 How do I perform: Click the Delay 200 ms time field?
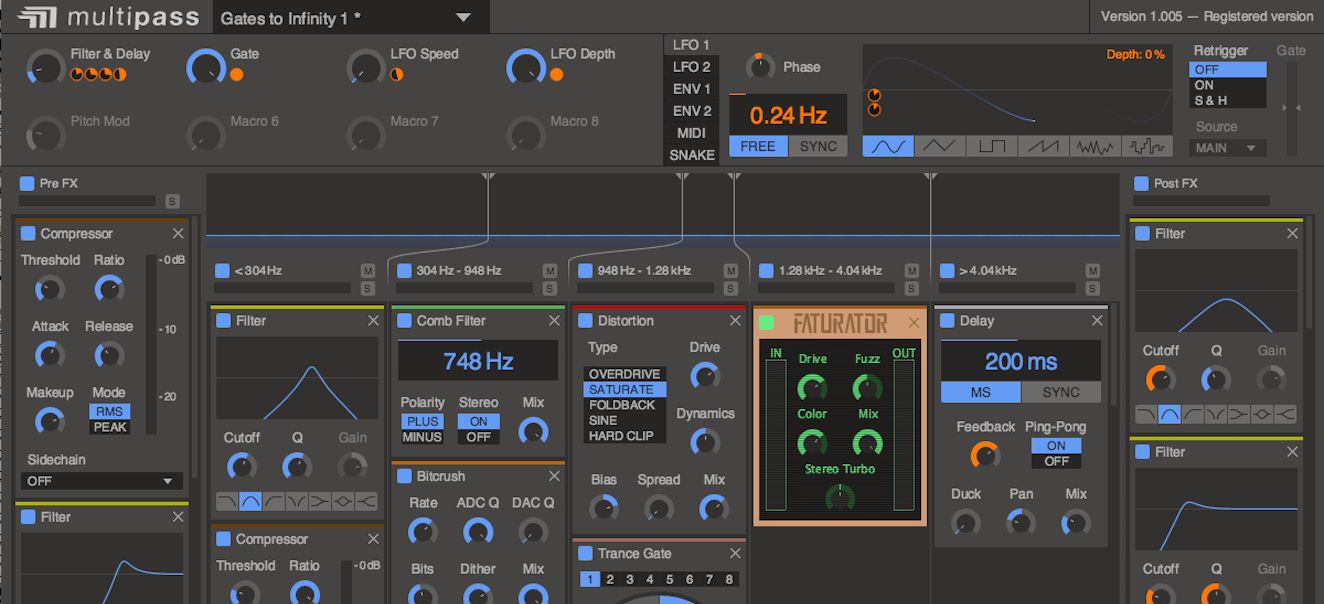[x=1021, y=362]
